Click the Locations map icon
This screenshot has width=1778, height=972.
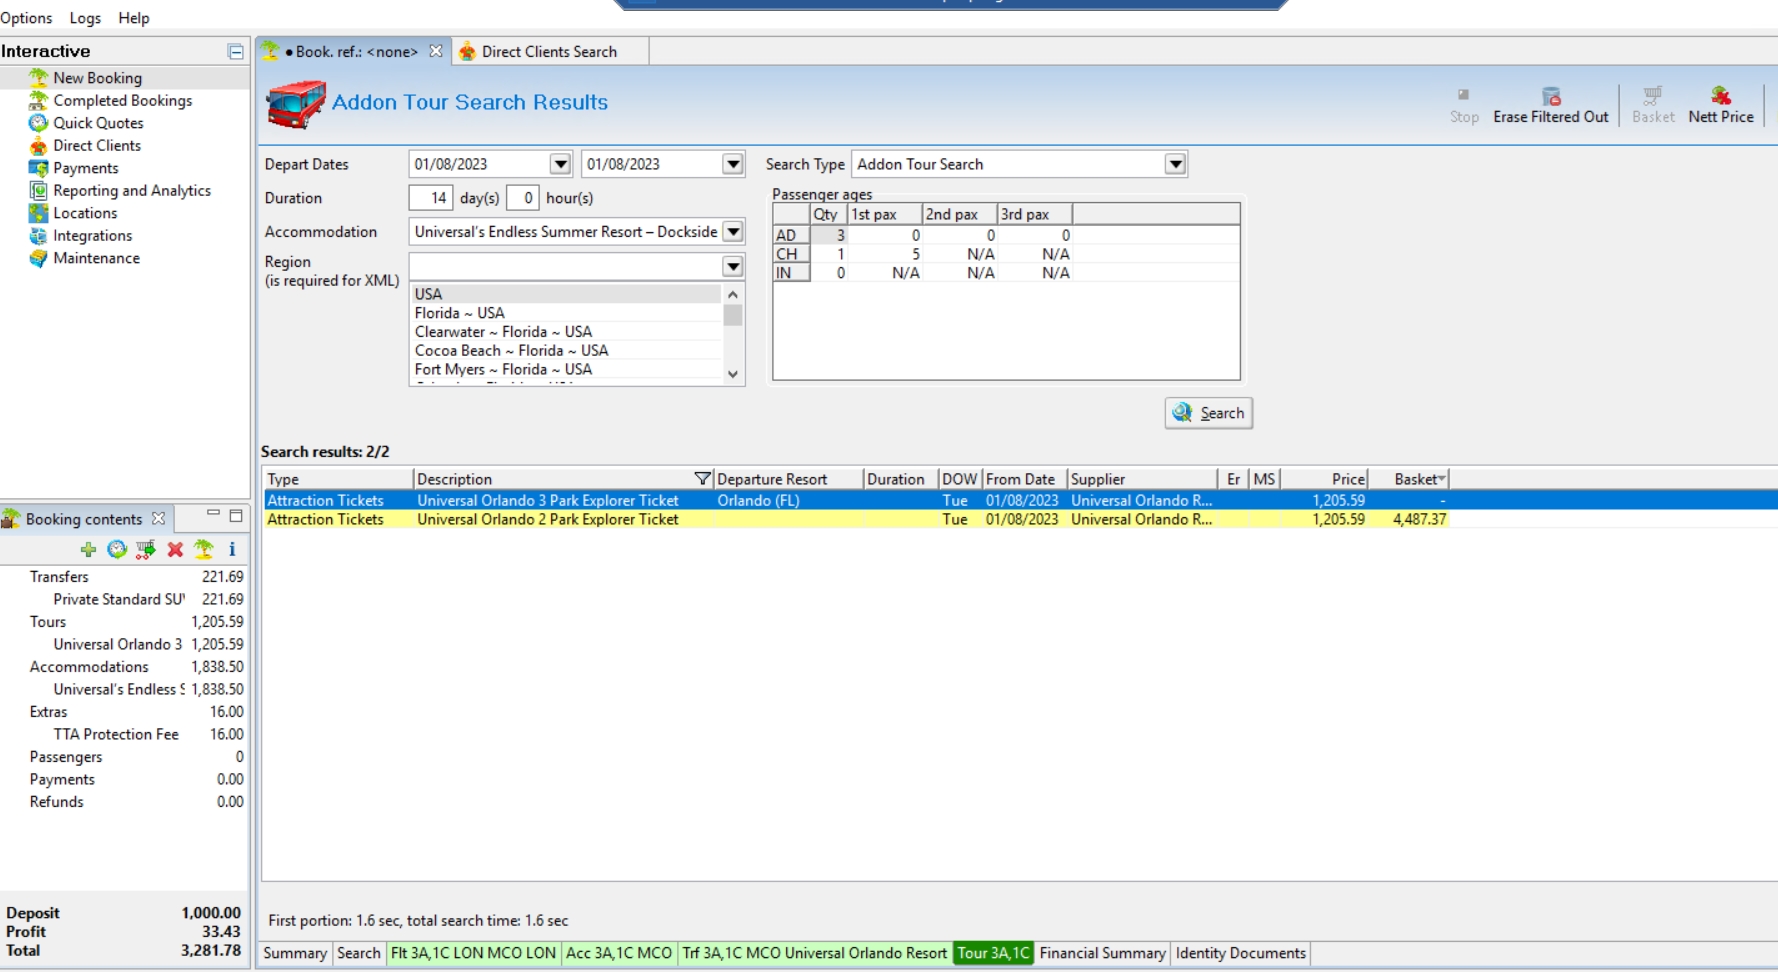coord(38,213)
